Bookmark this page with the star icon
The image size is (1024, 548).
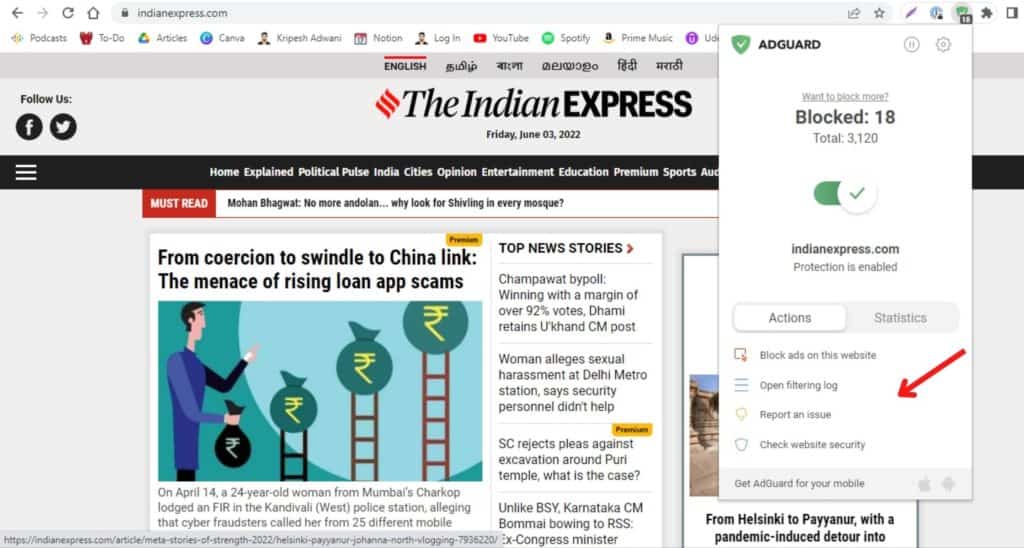click(x=879, y=13)
